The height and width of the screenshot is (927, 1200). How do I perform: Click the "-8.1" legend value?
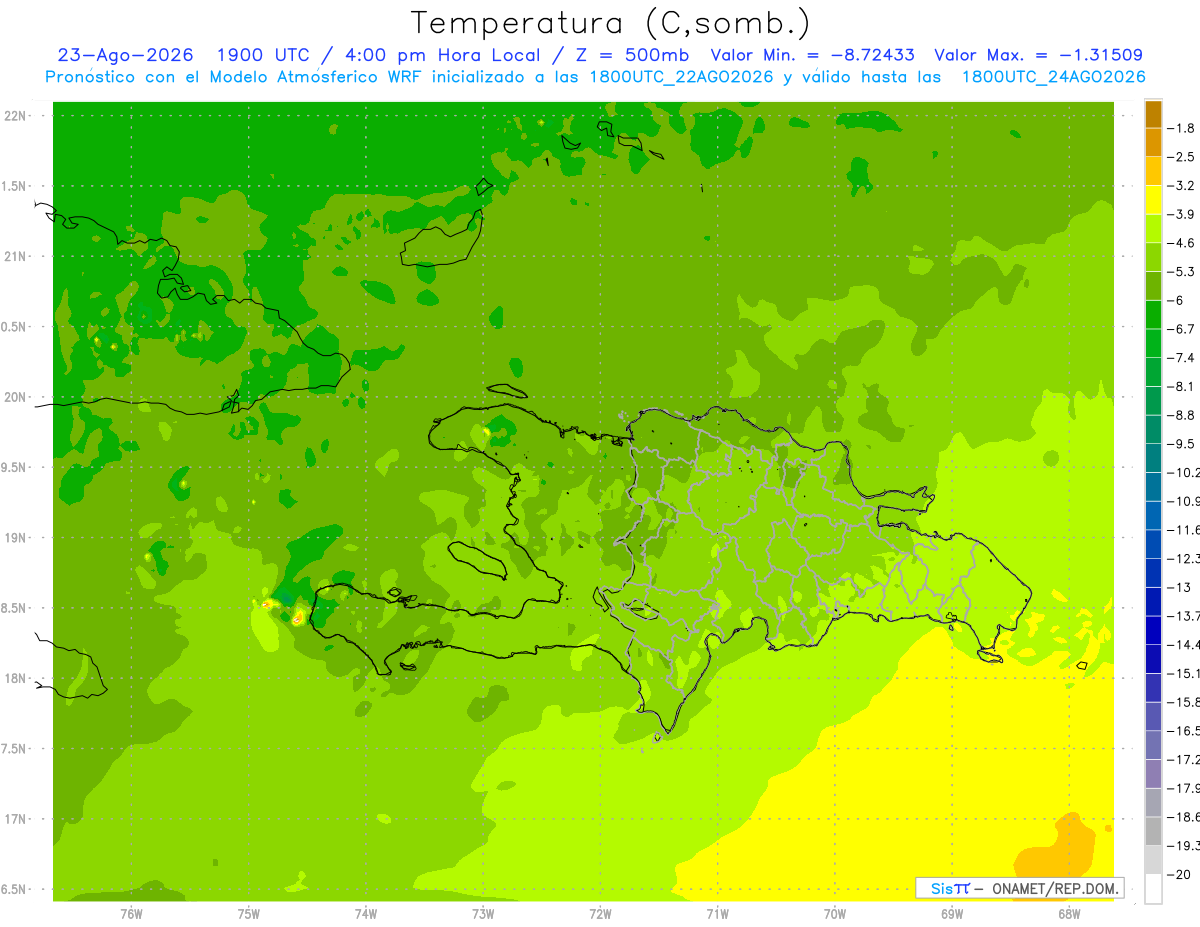(1182, 386)
